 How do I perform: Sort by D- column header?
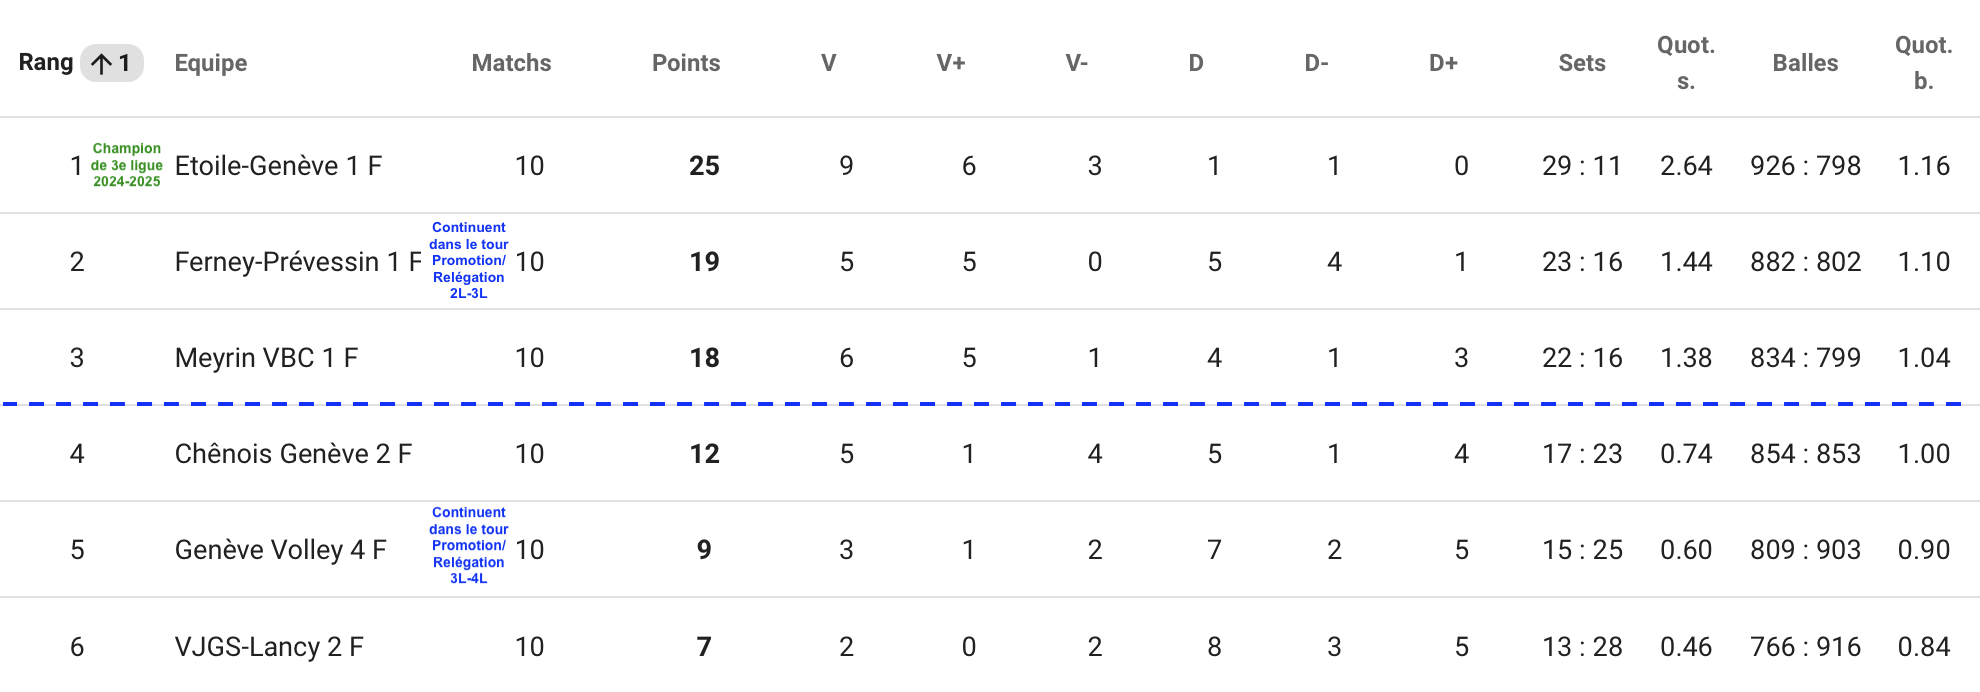(x=1317, y=63)
